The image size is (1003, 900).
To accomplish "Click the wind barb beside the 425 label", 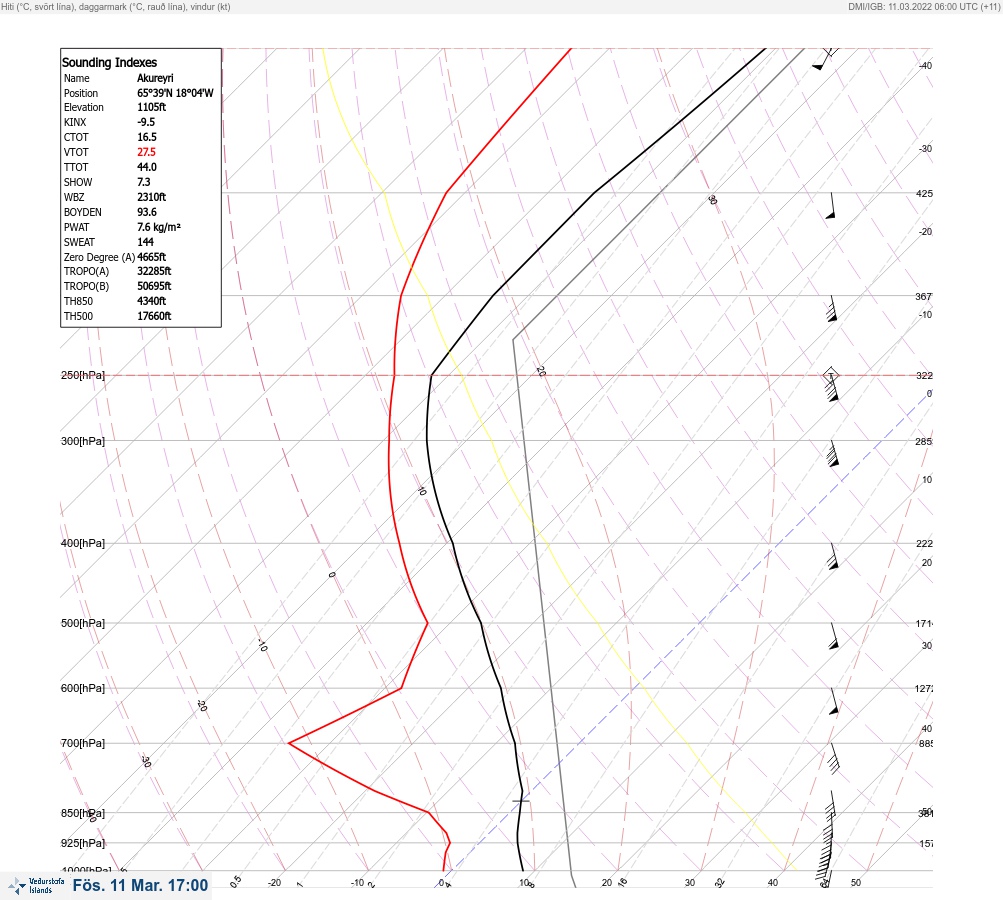I will (x=831, y=205).
